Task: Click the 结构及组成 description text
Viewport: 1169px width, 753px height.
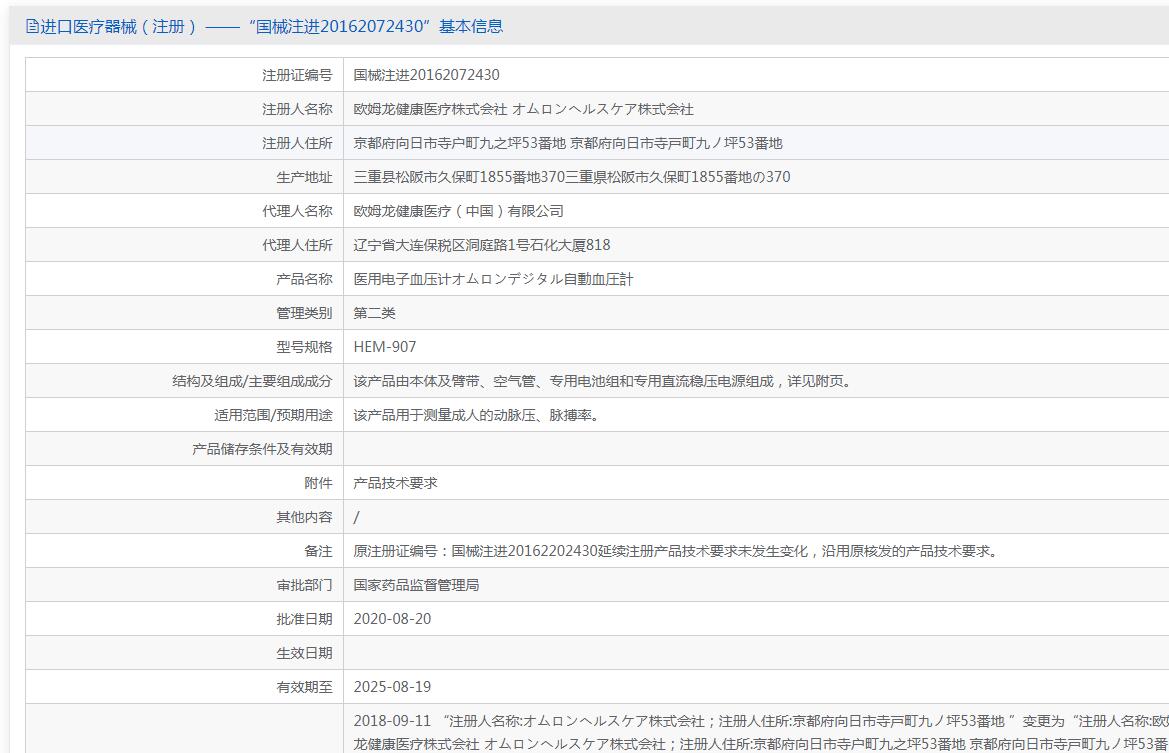Action: coord(604,381)
